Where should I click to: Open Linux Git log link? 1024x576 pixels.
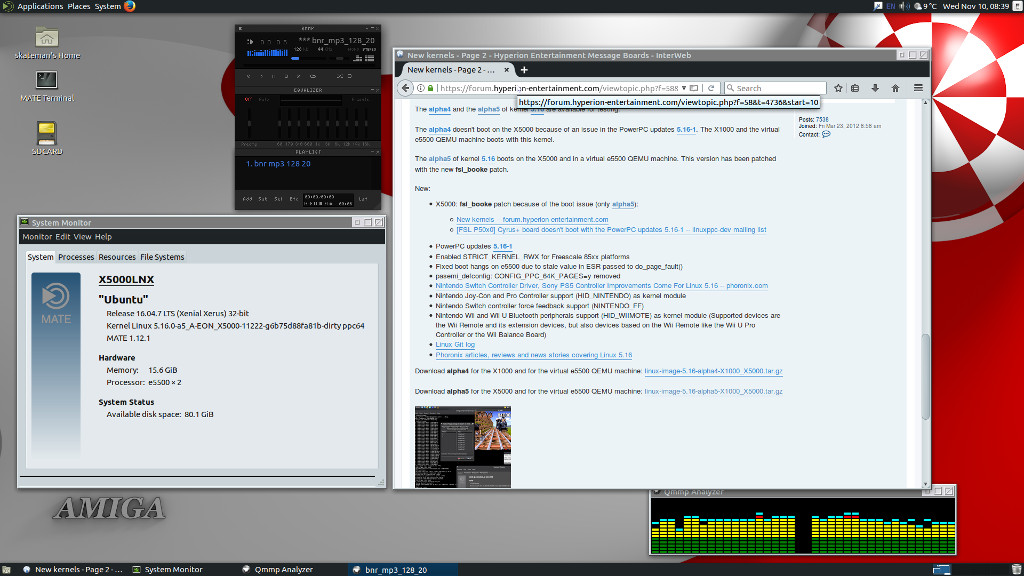[455, 345]
